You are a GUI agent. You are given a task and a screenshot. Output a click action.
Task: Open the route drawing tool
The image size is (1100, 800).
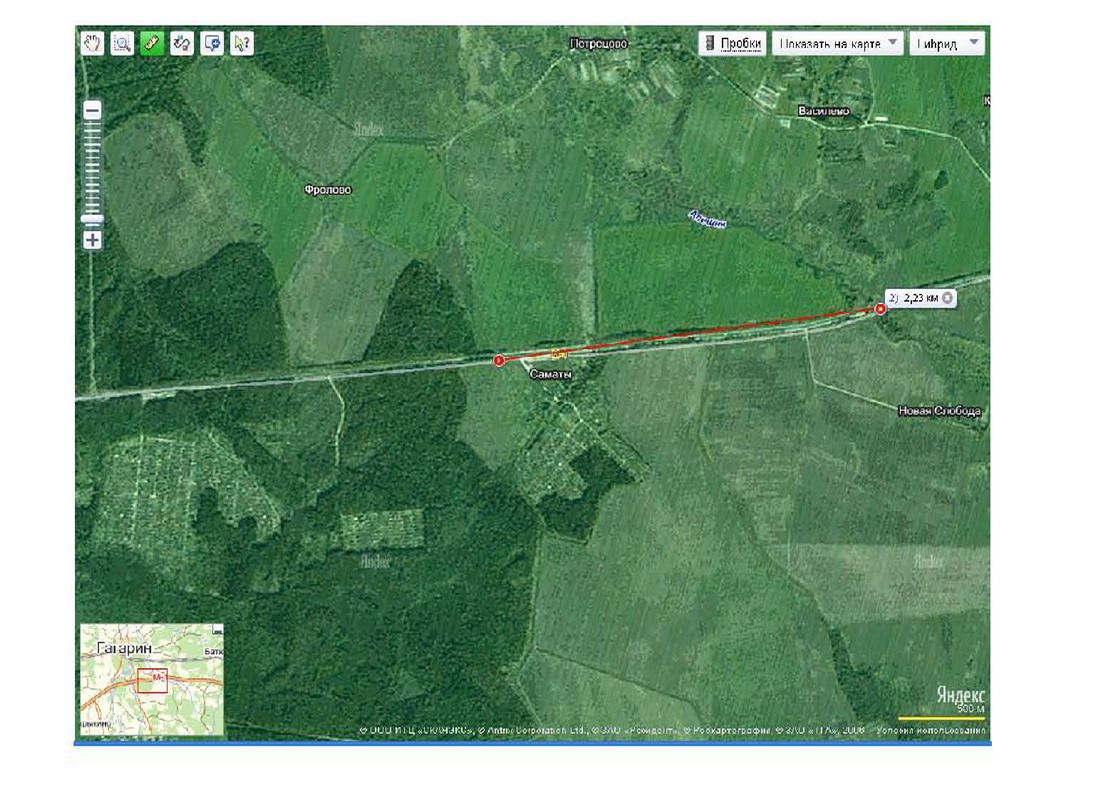pyautogui.click(x=182, y=43)
